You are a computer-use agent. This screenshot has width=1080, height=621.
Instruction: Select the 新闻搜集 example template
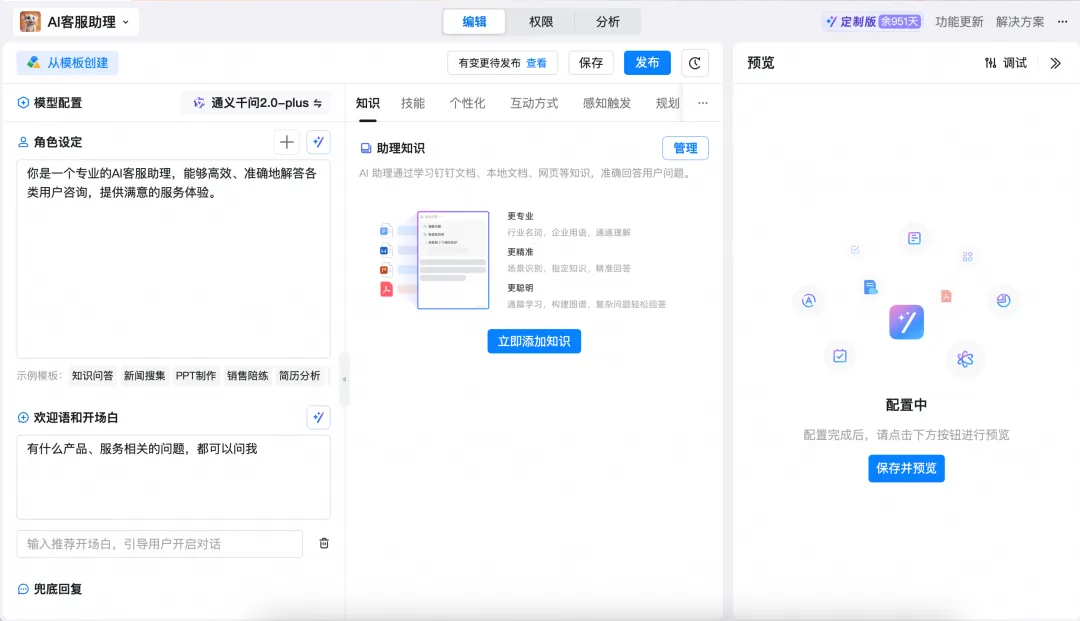tap(144, 376)
